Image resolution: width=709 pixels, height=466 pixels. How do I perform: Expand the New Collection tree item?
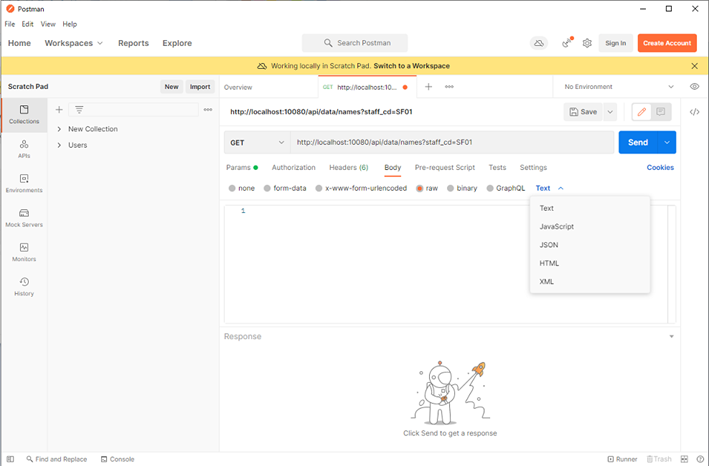[60, 129]
